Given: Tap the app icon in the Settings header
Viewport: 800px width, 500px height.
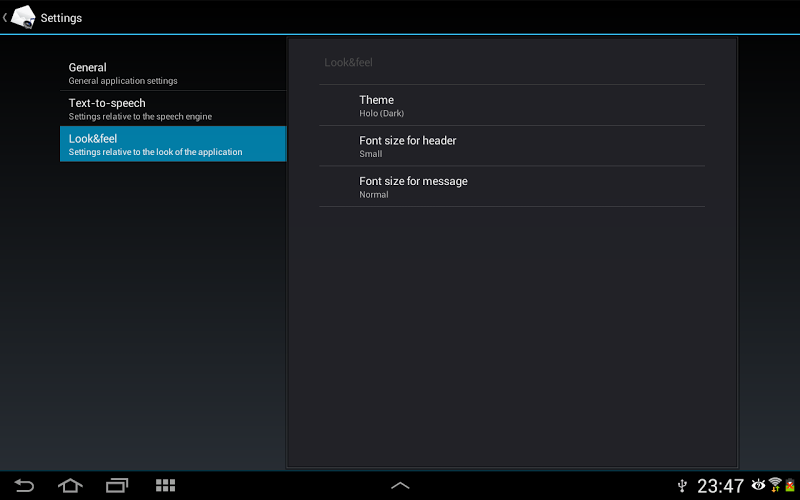Looking at the screenshot, I should pos(23,17).
